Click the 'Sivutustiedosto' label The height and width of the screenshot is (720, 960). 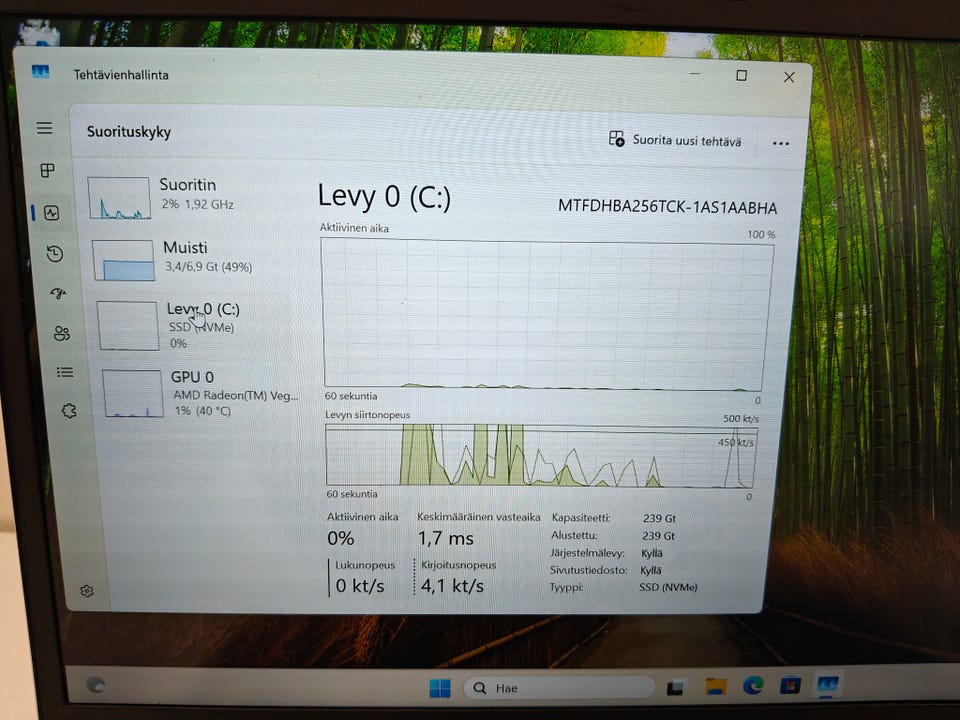click(x=588, y=570)
